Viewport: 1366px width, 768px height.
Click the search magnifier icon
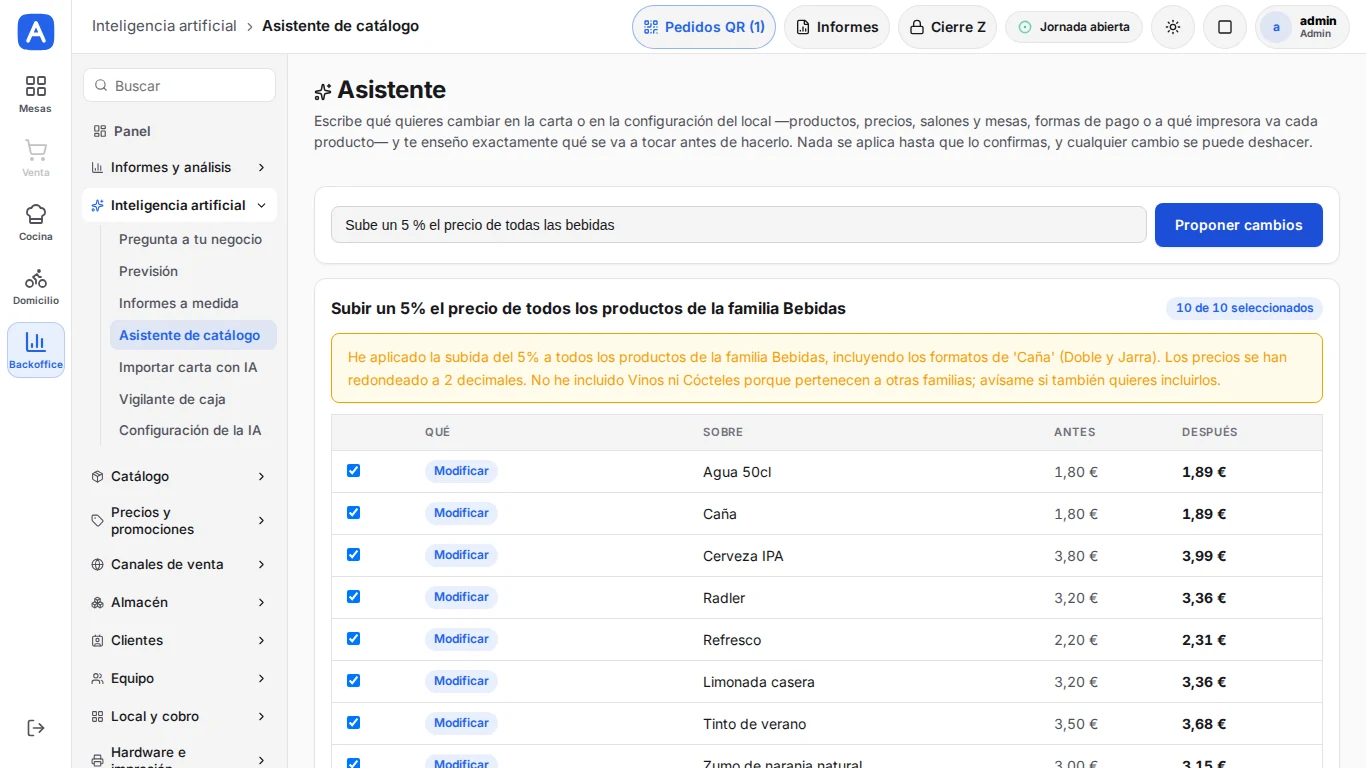[x=101, y=86]
